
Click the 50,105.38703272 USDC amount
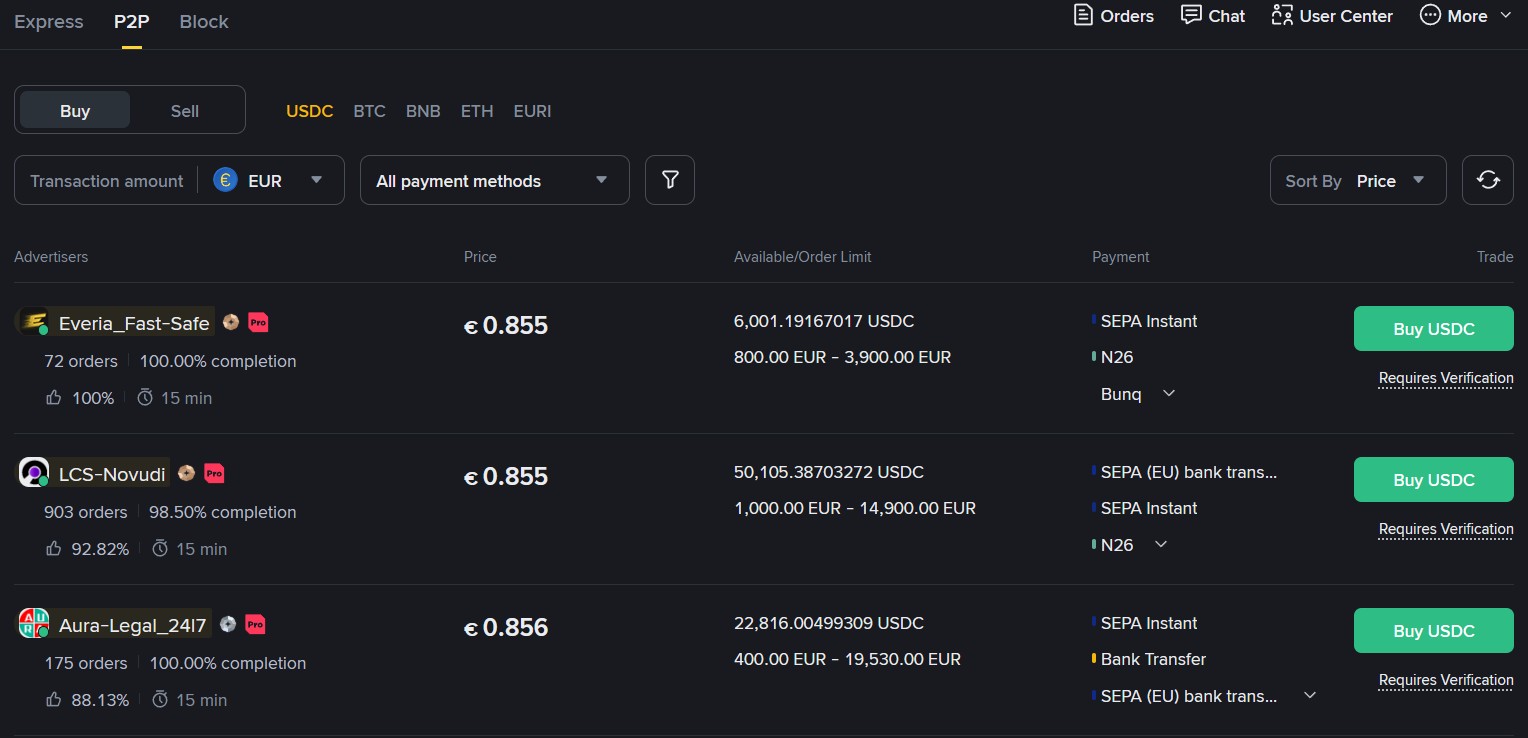829,472
